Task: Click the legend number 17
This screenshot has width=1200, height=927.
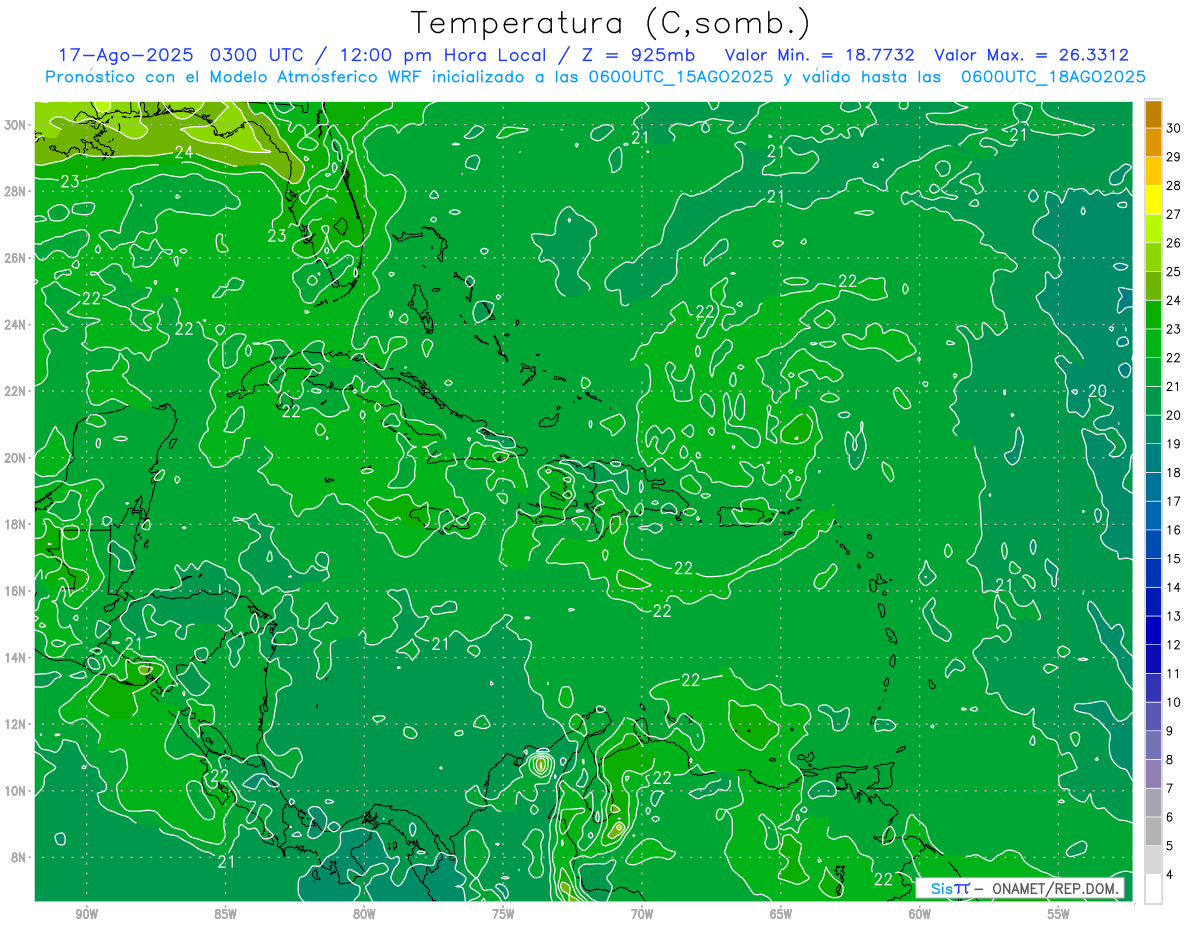Action: click(x=1174, y=501)
